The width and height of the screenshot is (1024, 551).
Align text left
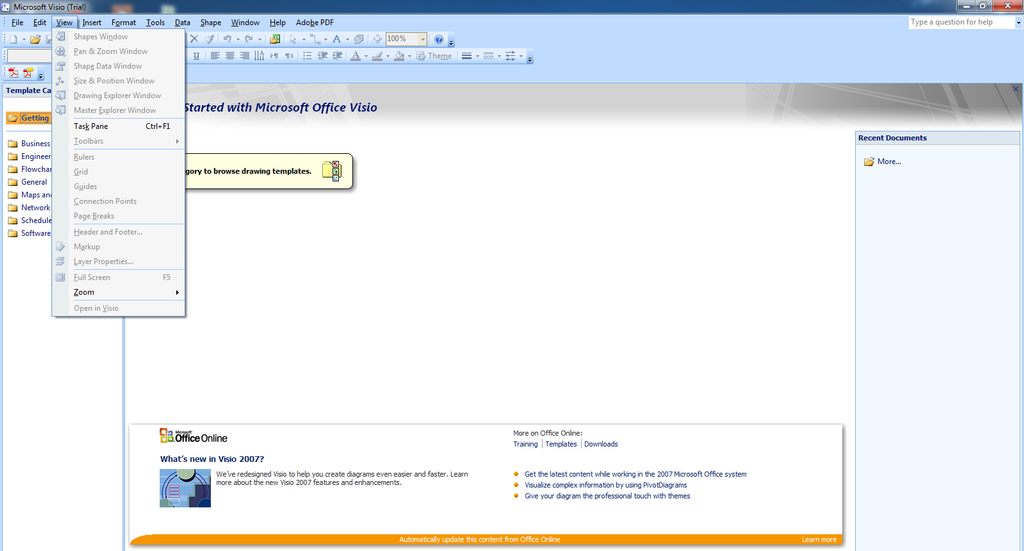coord(215,56)
